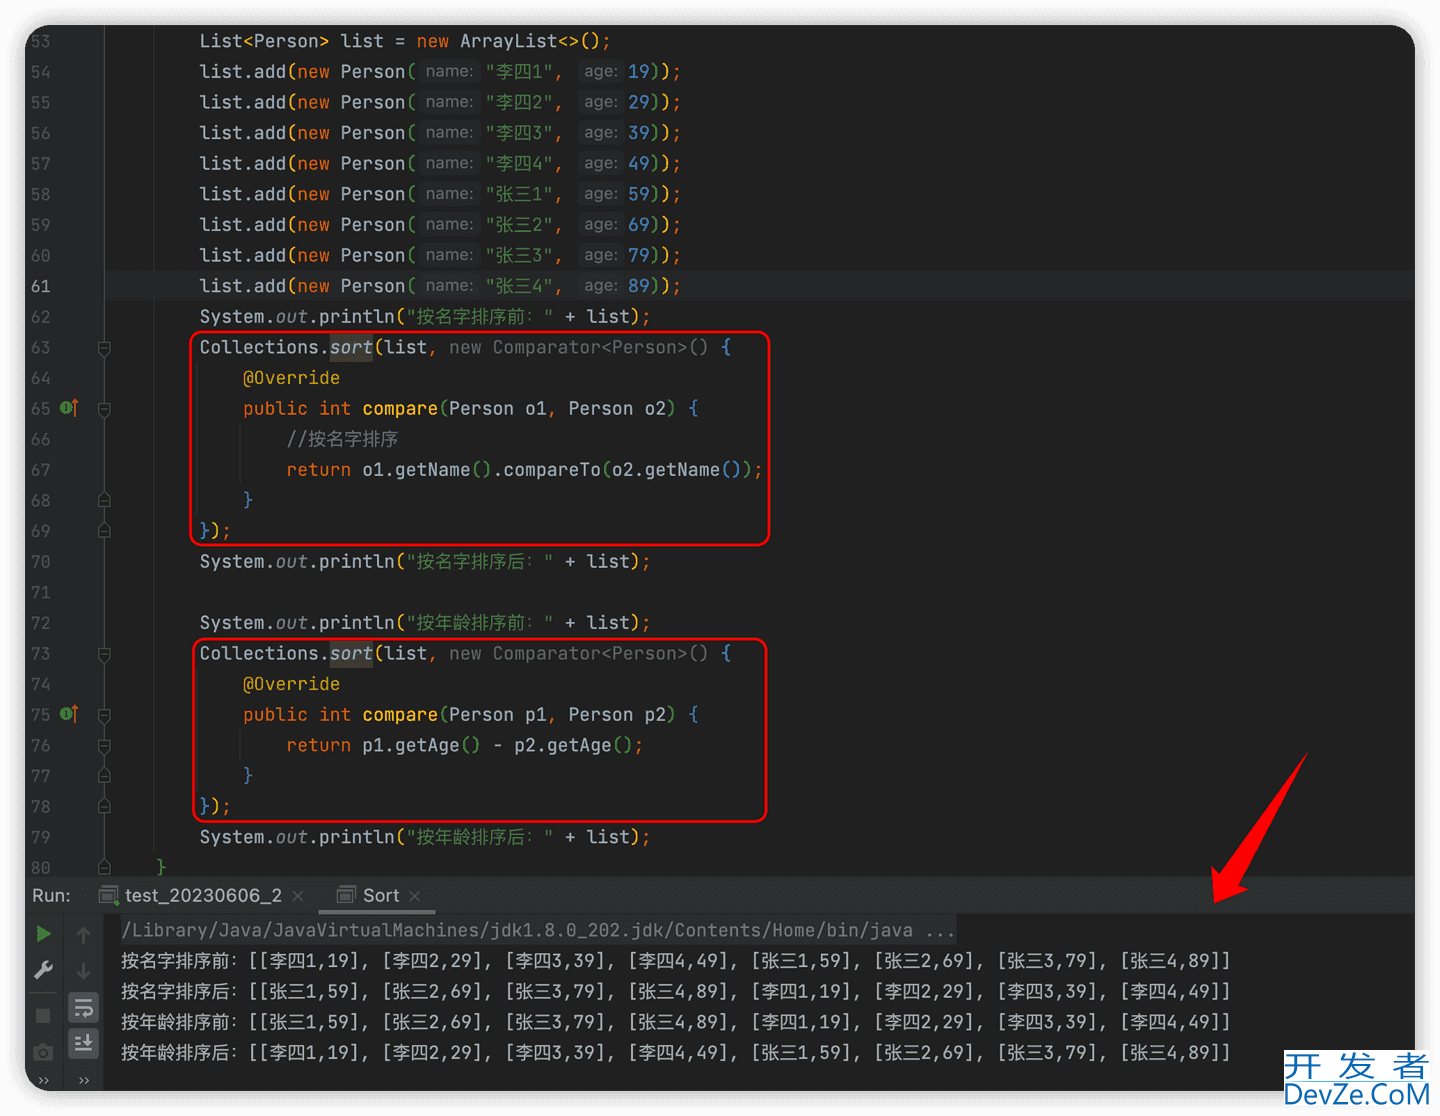Rerun the program with the green play icon
The width and height of the screenshot is (1440, 1116).
click(x=44, y=934)
